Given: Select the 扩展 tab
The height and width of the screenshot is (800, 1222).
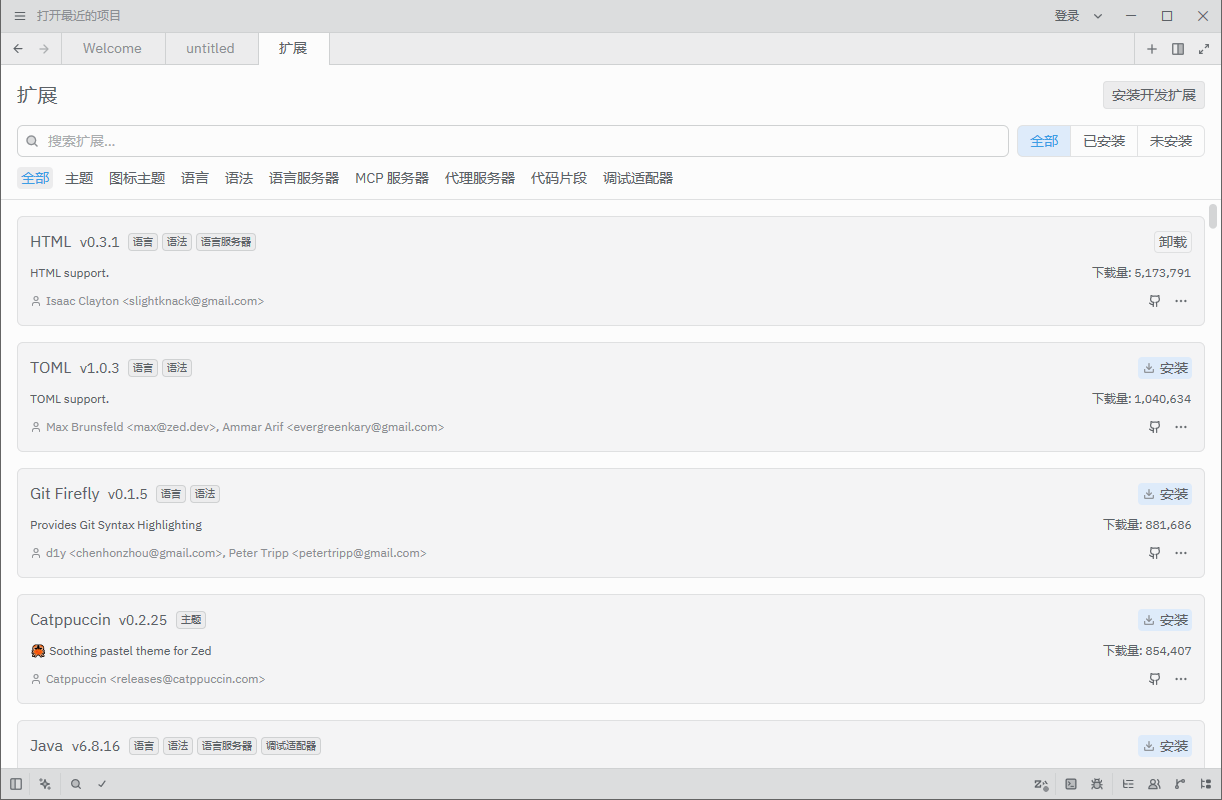Looking at the screenshot, I should [x=293, y=48].
